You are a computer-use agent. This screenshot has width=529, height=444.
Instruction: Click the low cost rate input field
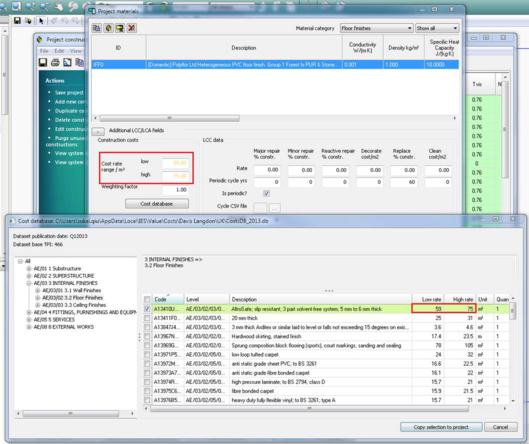175,163
